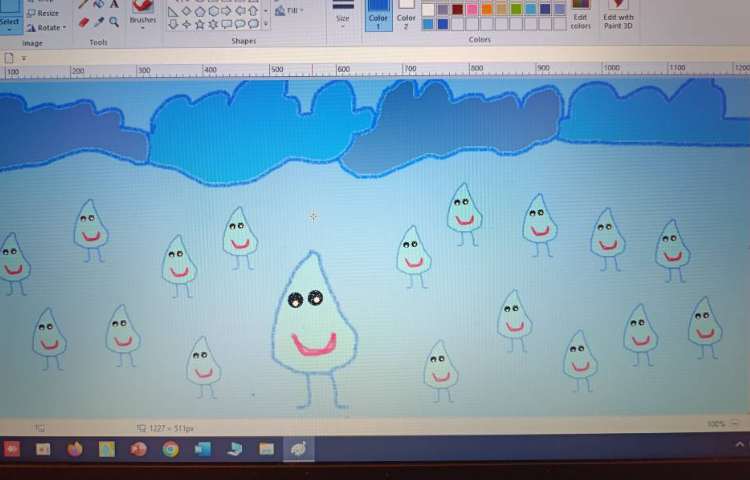This screenshot has height=480, width=750.
Task: Select the Eraser tool
Action: click(84, 21)
